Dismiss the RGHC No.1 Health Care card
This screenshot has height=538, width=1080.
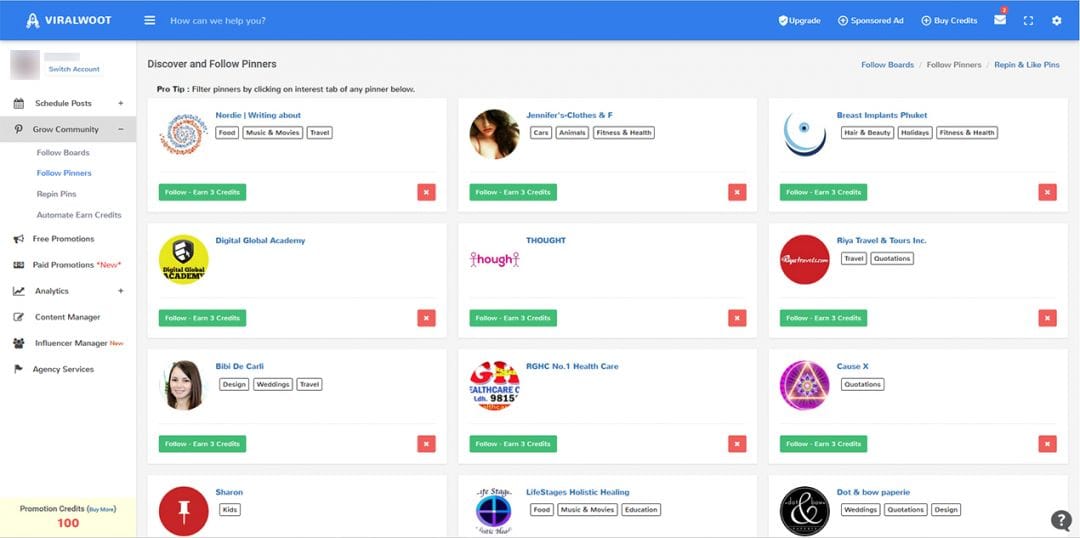(737, 444)
